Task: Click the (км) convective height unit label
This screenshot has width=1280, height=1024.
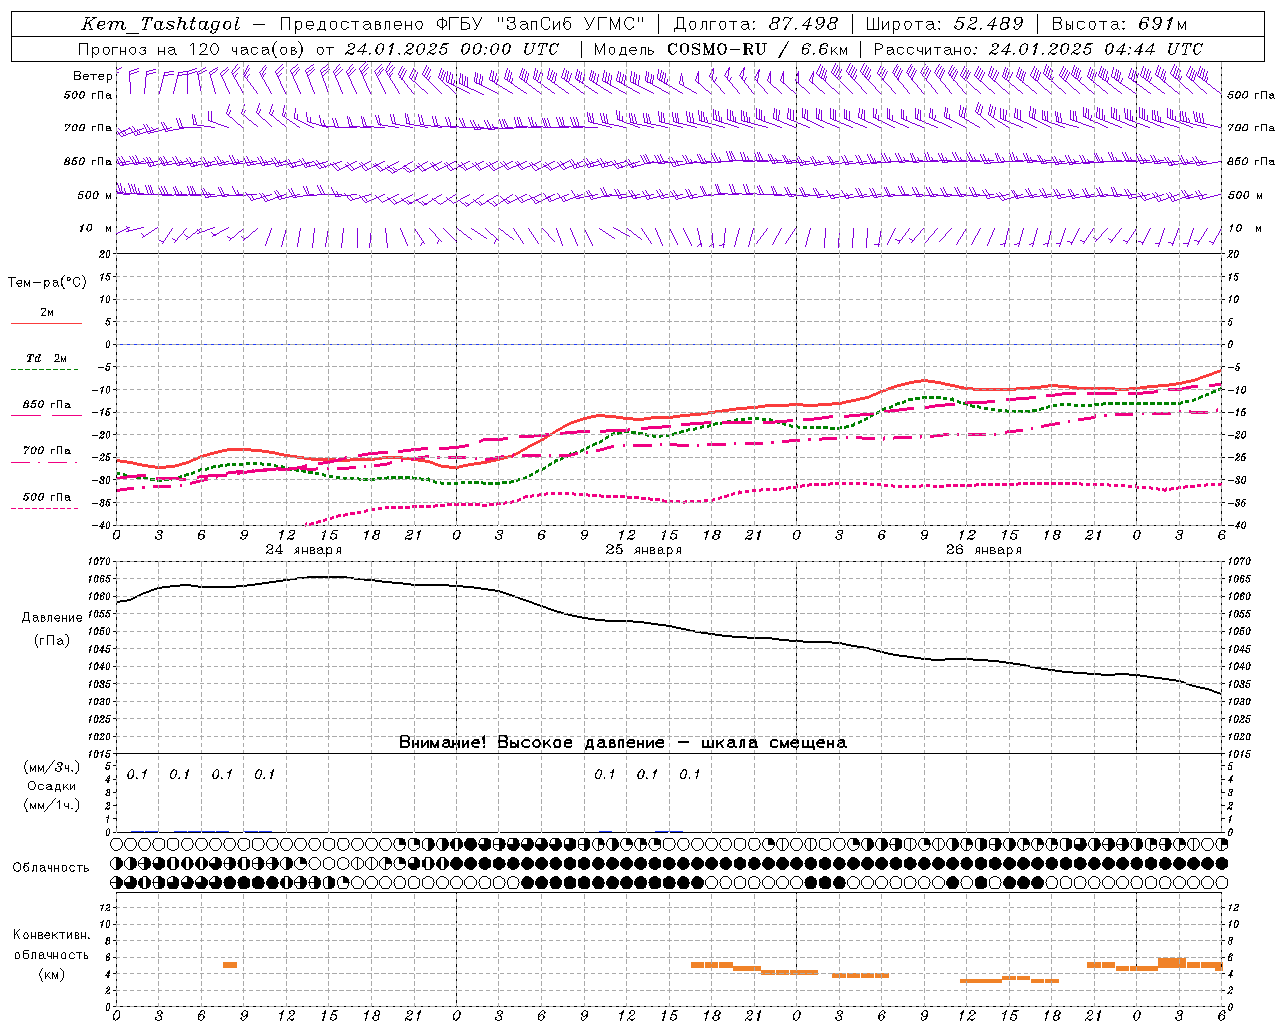Action: (51, 974)
